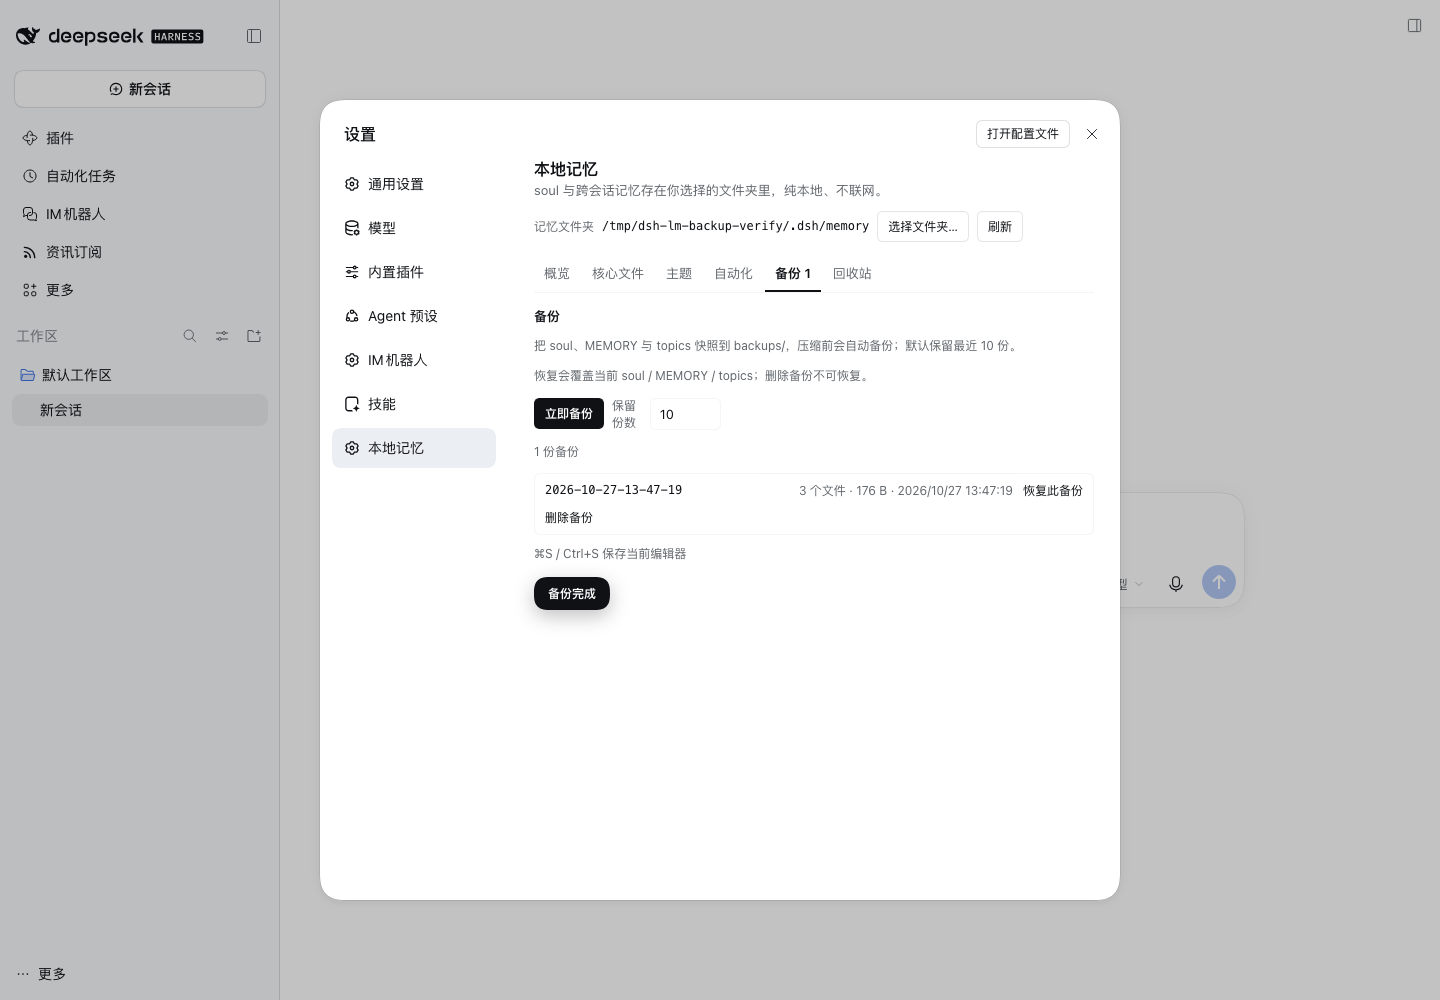Open 通用设置 in the settings menu
This screenshot has height=1000, width=1440.
click(x=414, y=184)
